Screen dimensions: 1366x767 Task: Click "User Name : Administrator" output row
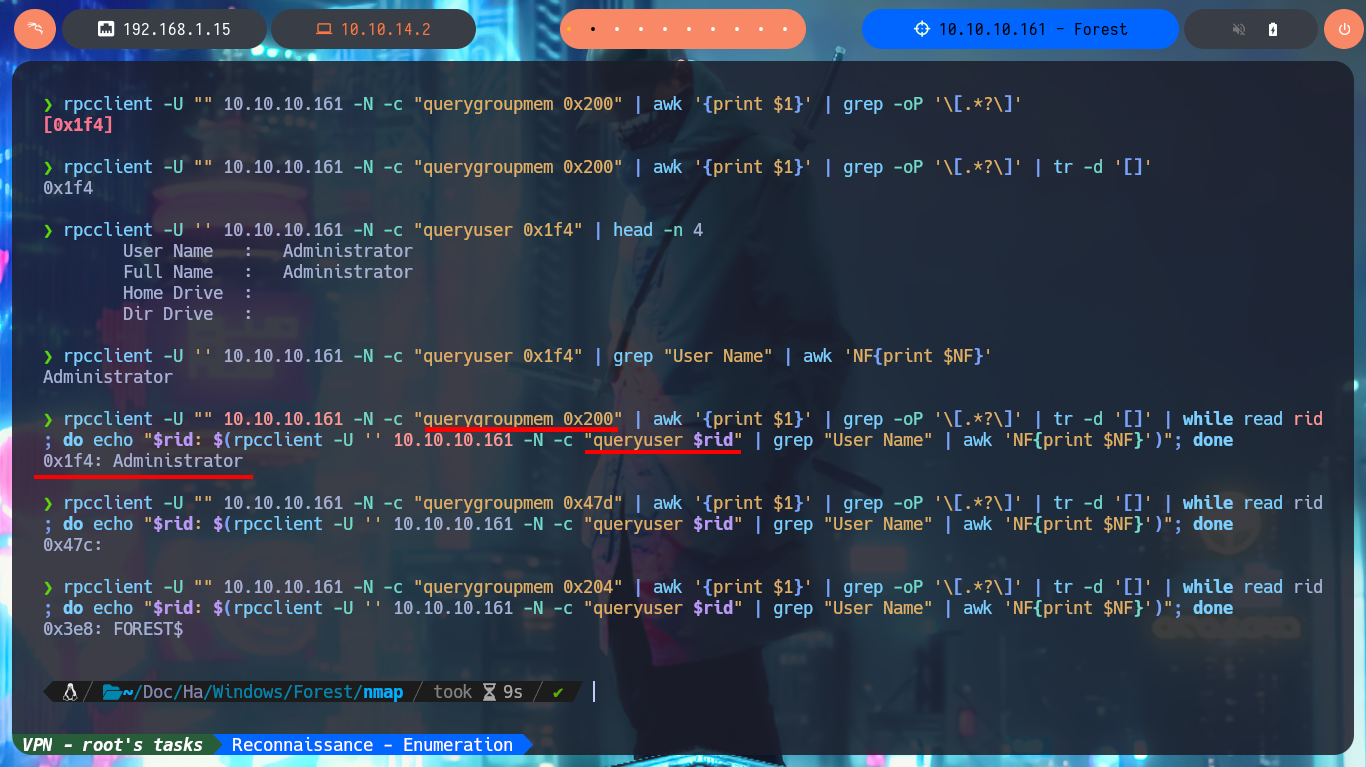pos(267,251)
